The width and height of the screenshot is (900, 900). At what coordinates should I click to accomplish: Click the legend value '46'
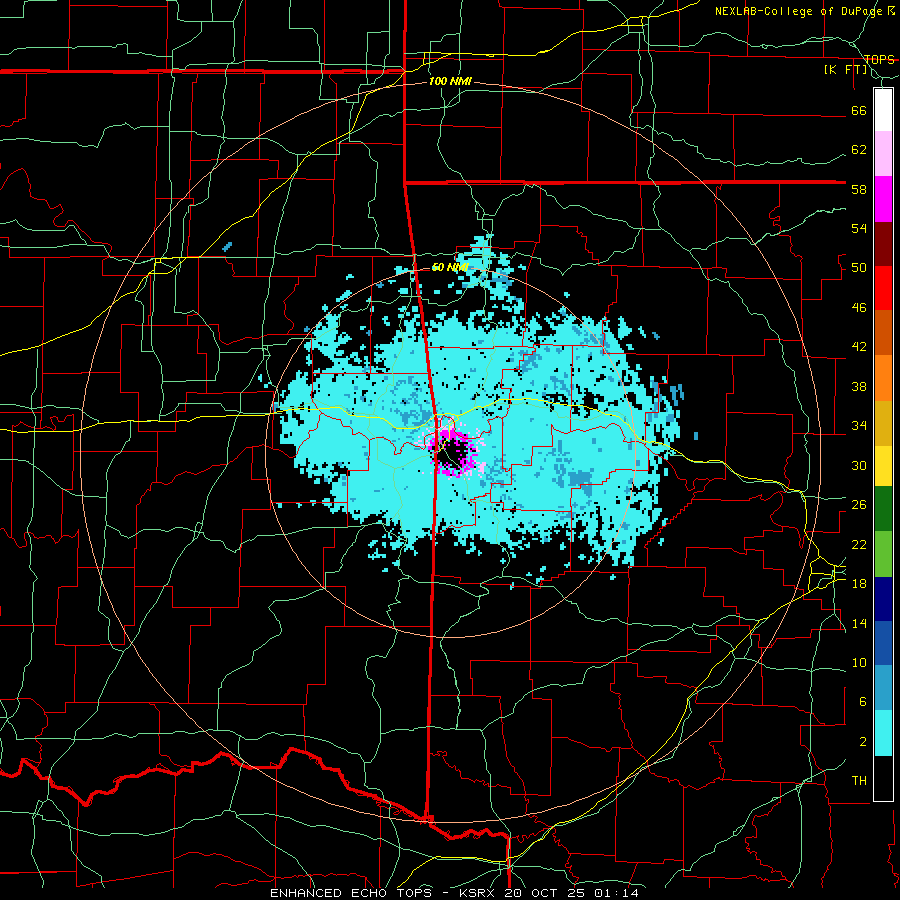point(859,308)
